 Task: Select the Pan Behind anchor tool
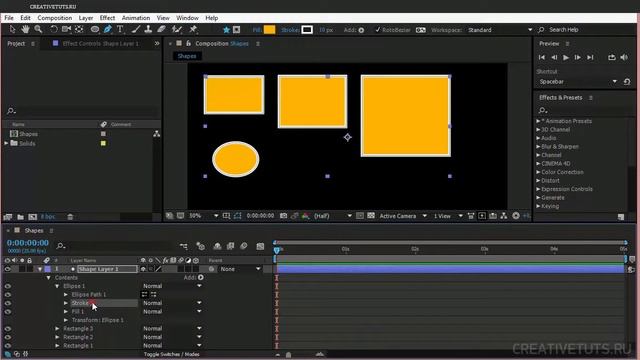point(79,29)
